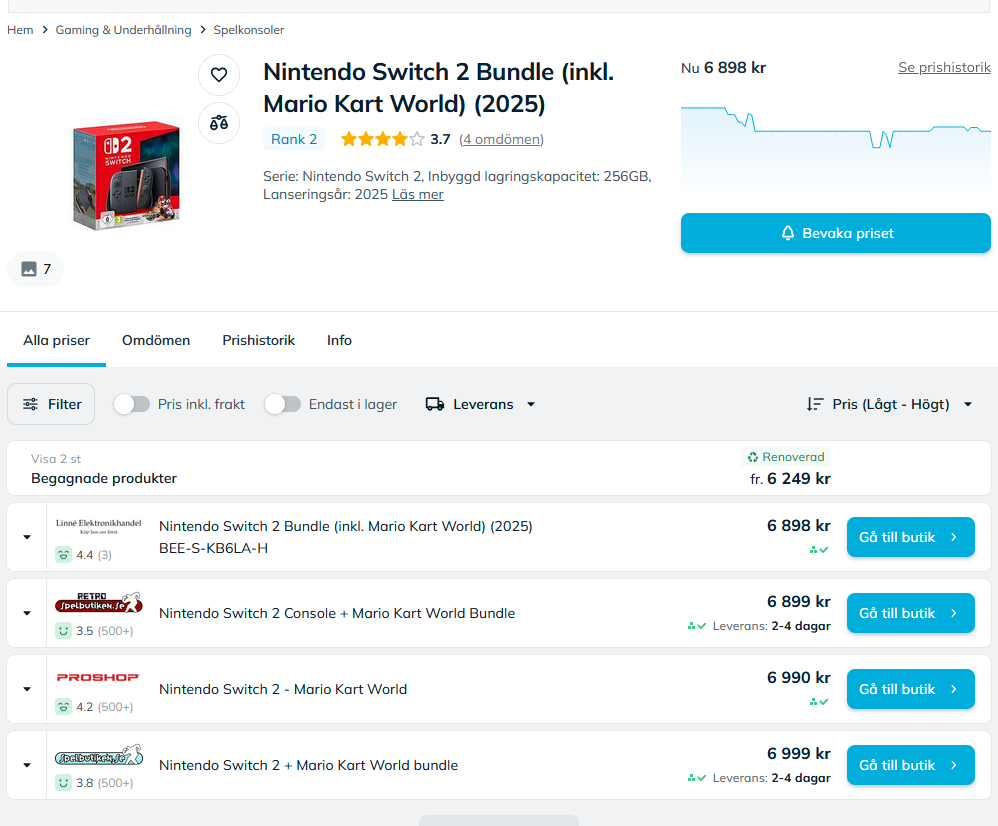Click the delivery truck icon

point(435,404)
